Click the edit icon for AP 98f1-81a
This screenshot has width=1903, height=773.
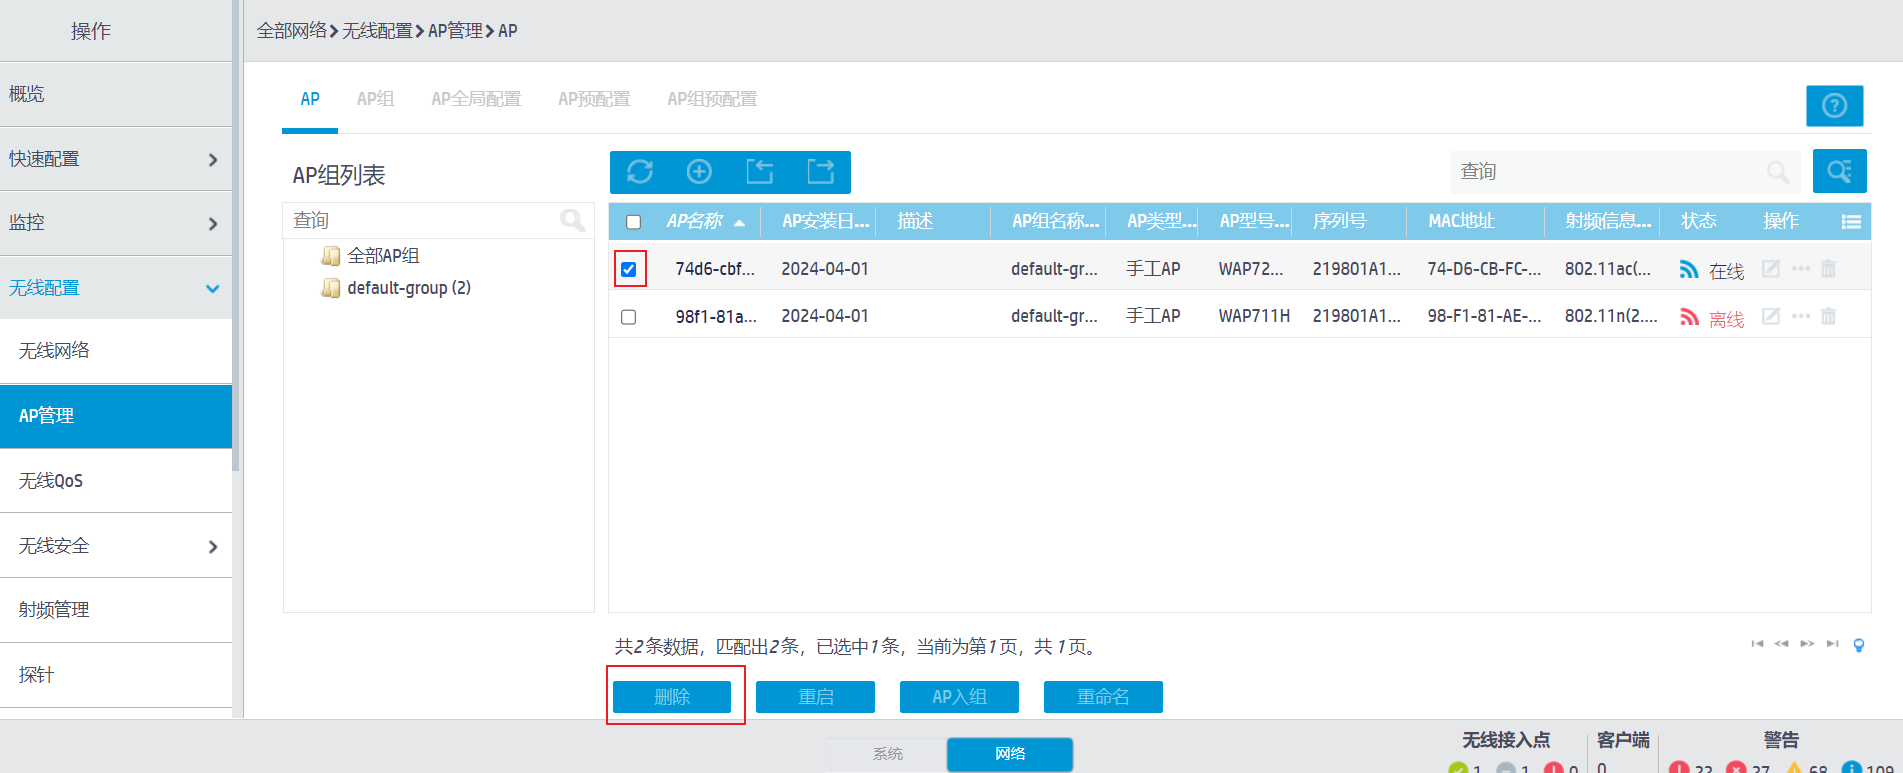(x=1771, y=316)
